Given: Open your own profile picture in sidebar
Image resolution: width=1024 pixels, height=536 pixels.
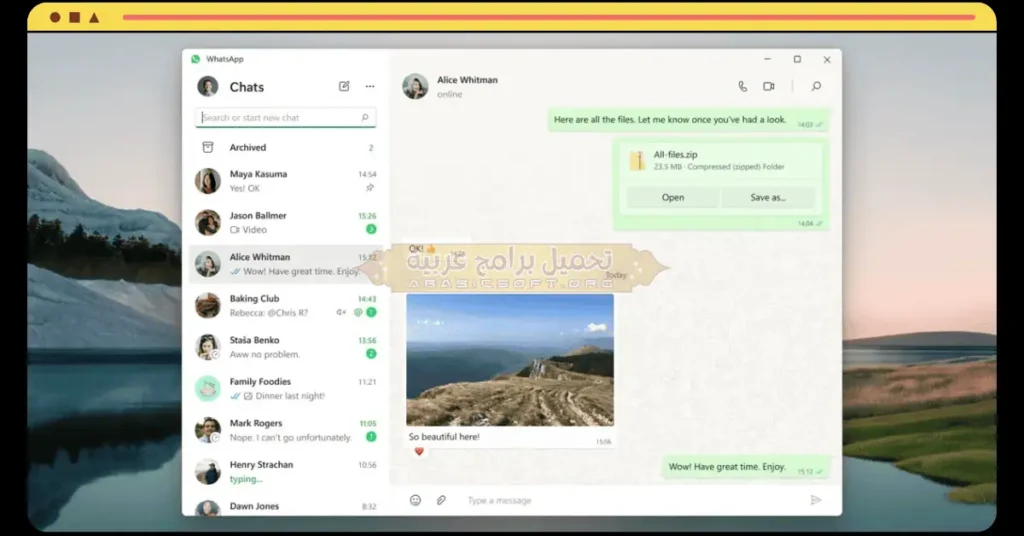Looking at the screenshot, I should coord(208,86).
